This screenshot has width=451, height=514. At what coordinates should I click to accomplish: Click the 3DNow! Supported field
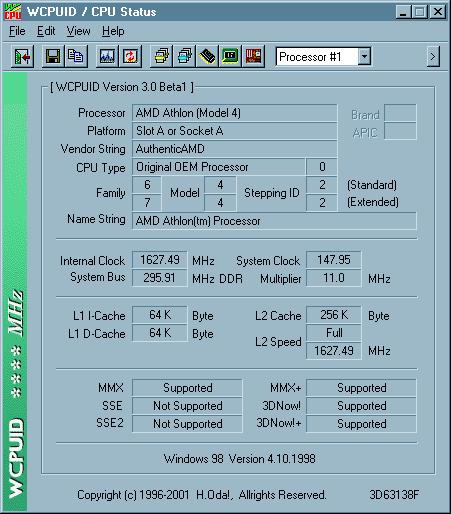coord(361,406)
